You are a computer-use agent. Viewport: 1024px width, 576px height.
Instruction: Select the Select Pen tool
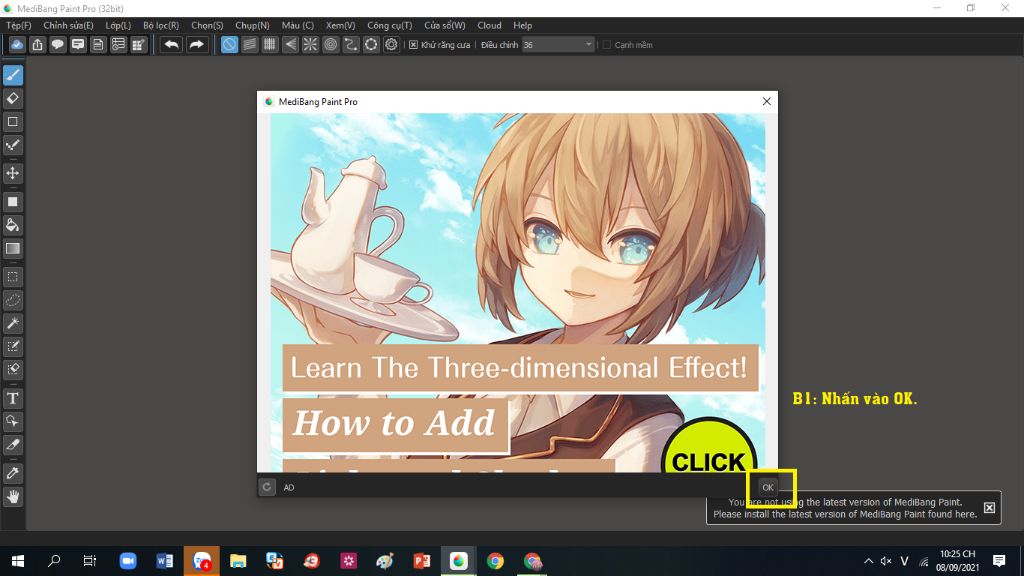coord(12,346)
